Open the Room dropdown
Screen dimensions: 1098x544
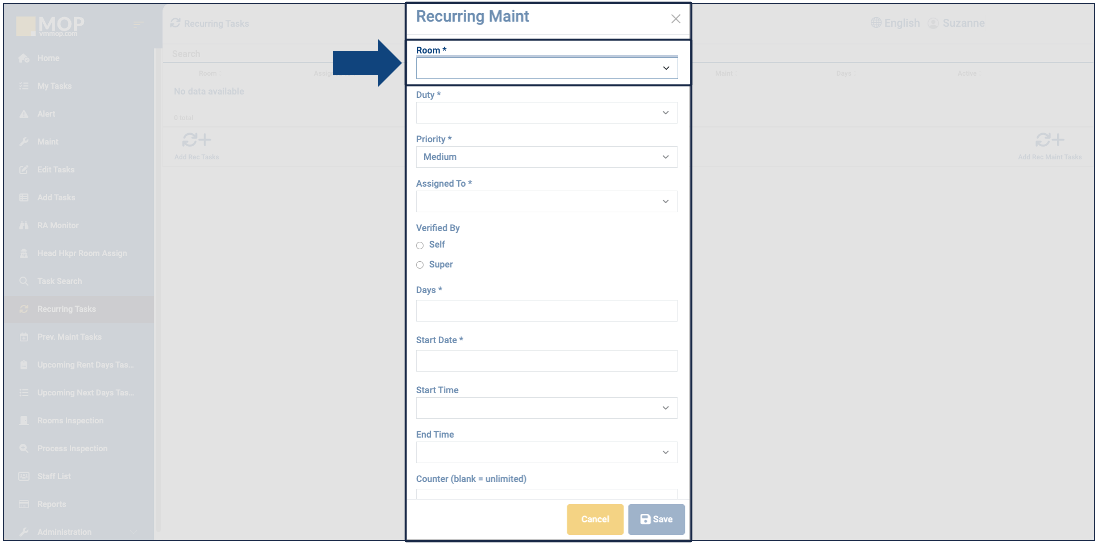click(546, 68)
